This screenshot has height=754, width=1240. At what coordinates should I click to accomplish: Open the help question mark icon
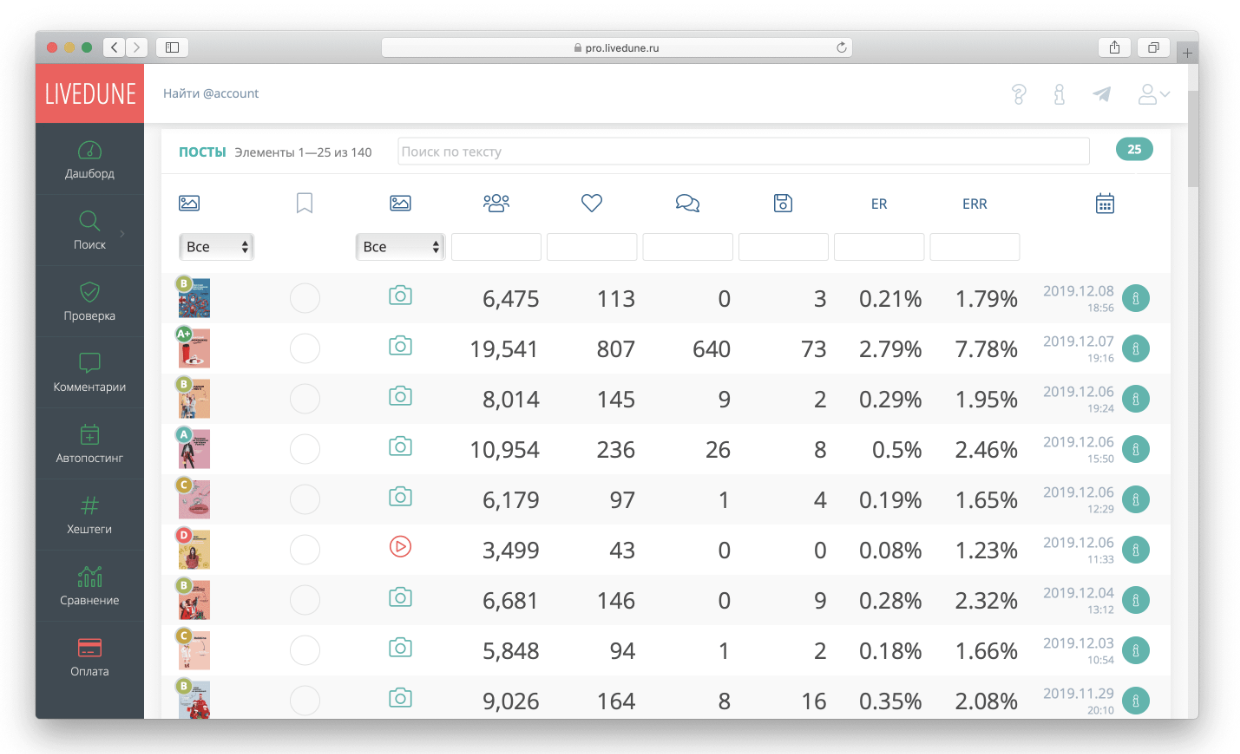point(1019,94)
